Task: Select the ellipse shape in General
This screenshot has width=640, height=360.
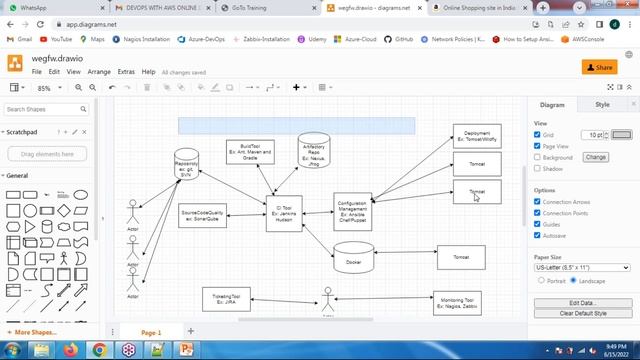Action: coord(80,195)
